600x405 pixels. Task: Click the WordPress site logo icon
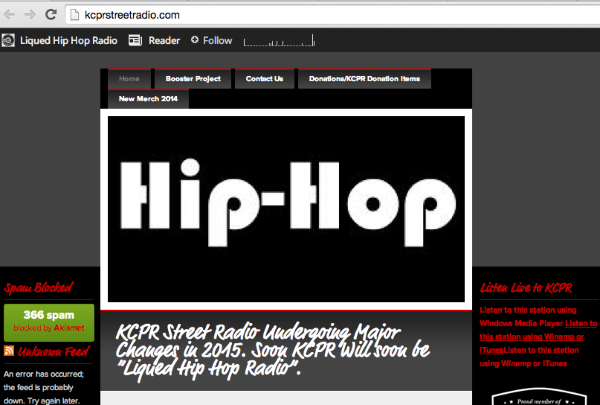pos(8,40)
